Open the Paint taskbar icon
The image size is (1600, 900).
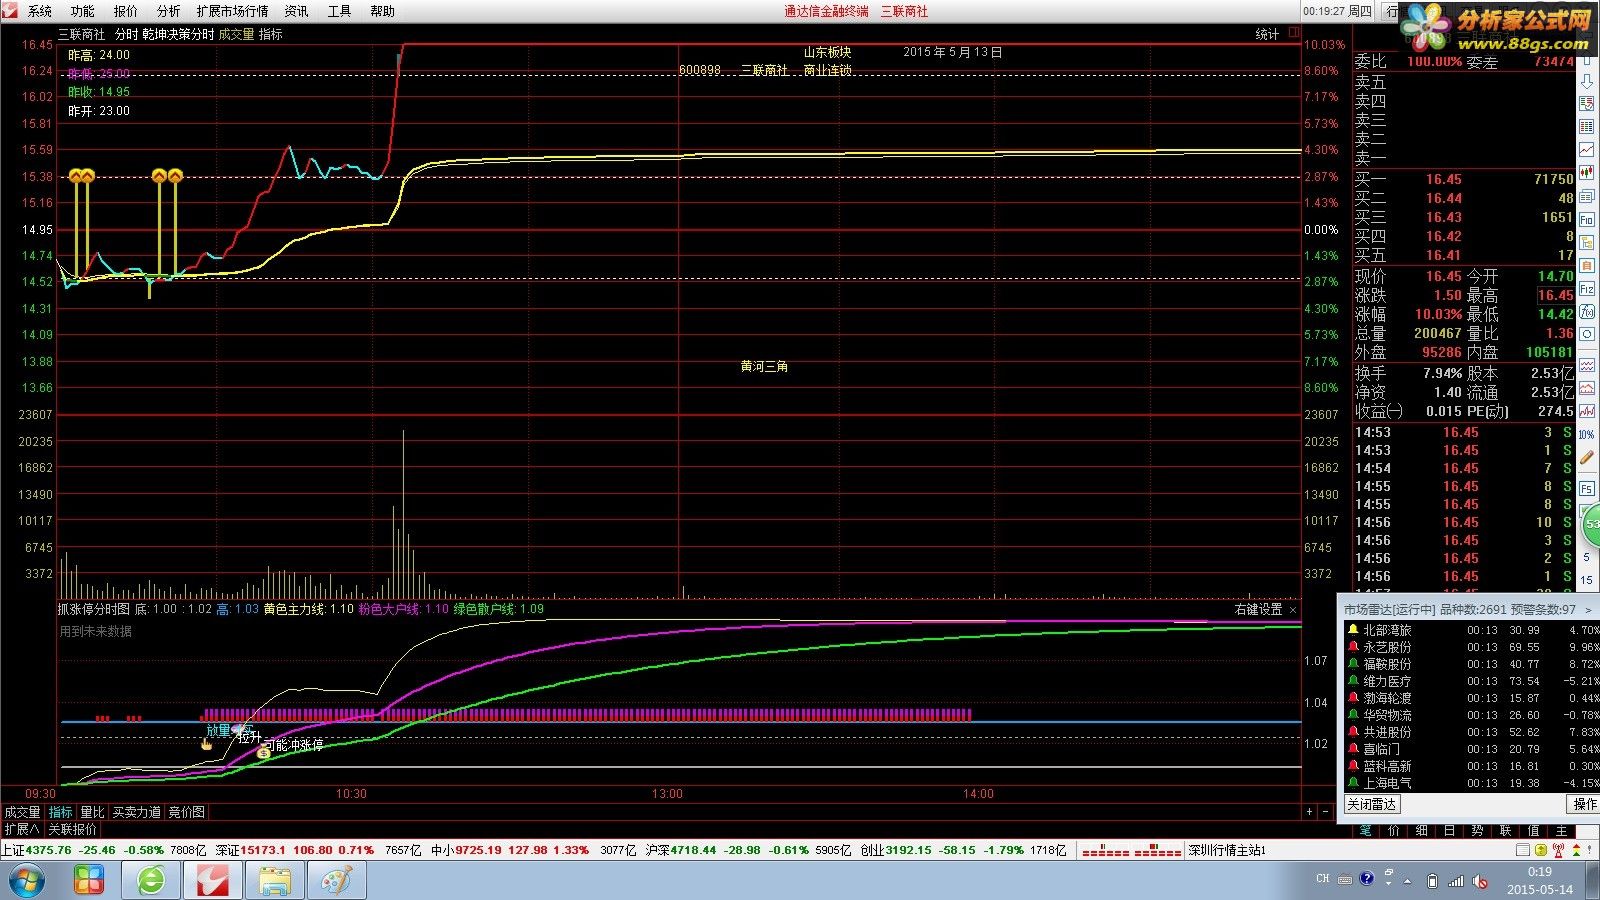pos(337,881)
